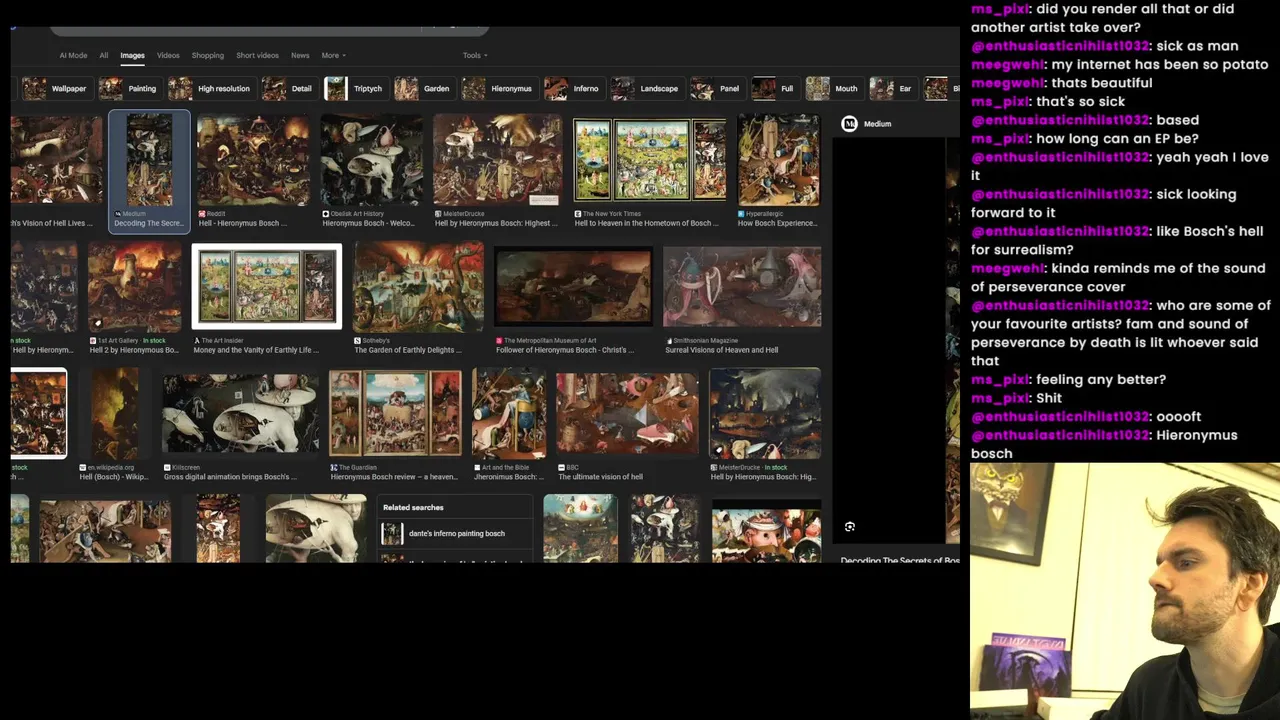1280x720 pixels.
Task: Open the Smithsonian Magazine image result
Action: [742, 287]
